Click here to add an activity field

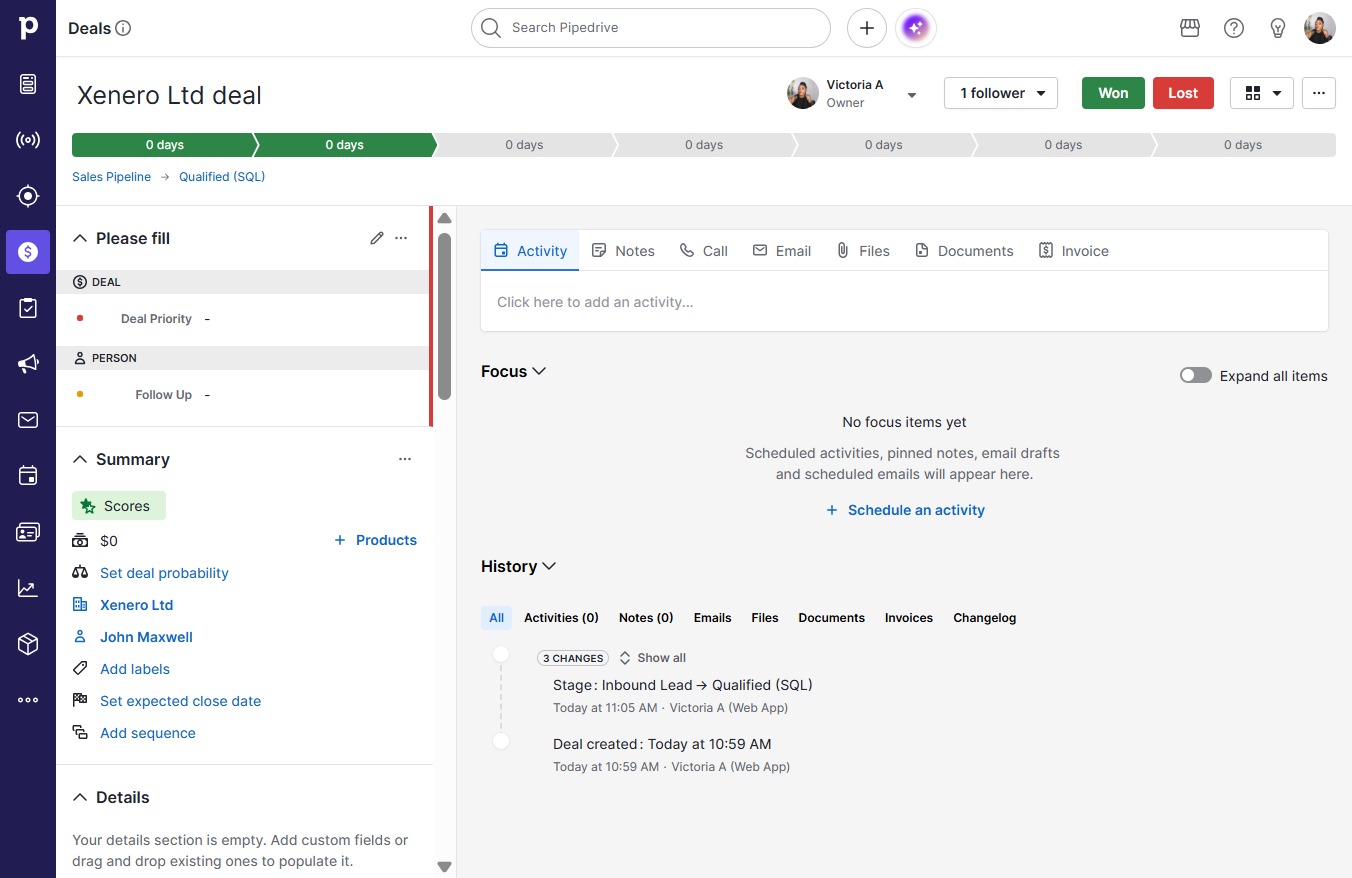[x=904, y=302]
